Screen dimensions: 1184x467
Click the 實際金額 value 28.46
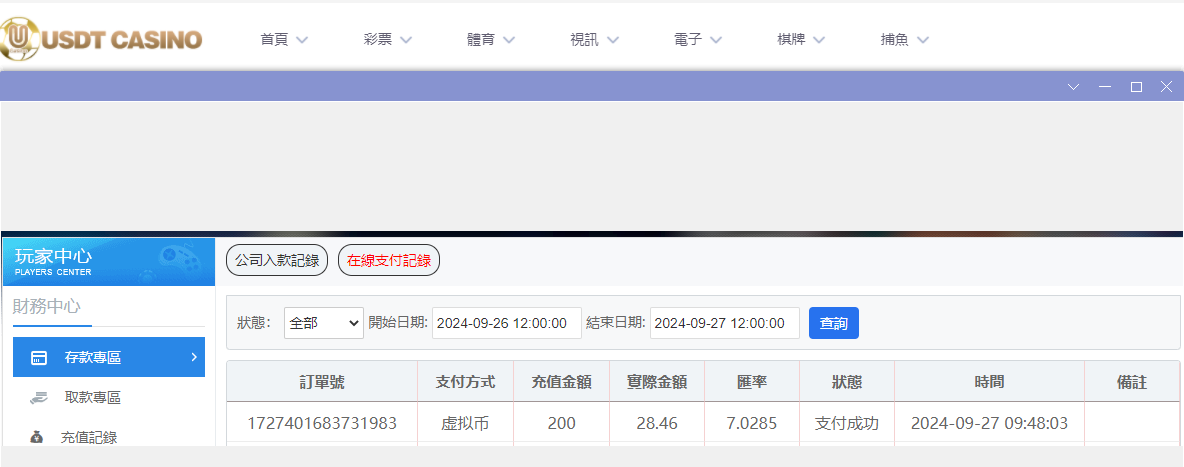click(657, 423)
